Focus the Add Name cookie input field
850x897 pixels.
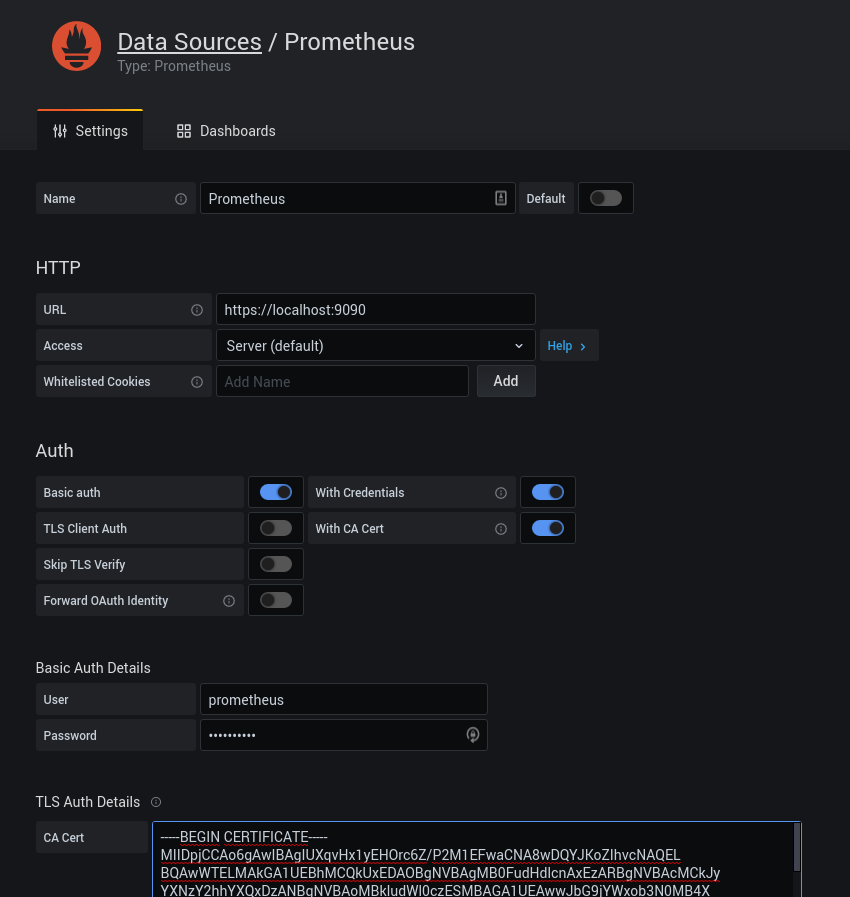(x=342, y=382)
